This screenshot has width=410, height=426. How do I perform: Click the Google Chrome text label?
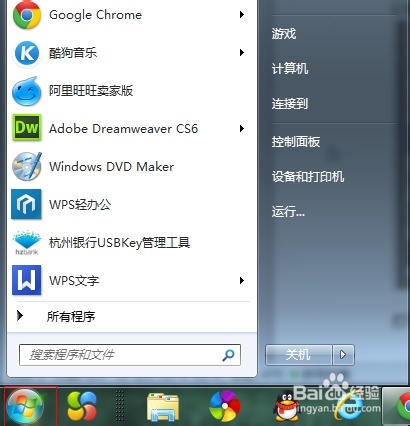pyautogui.click(x=95, y=15)
